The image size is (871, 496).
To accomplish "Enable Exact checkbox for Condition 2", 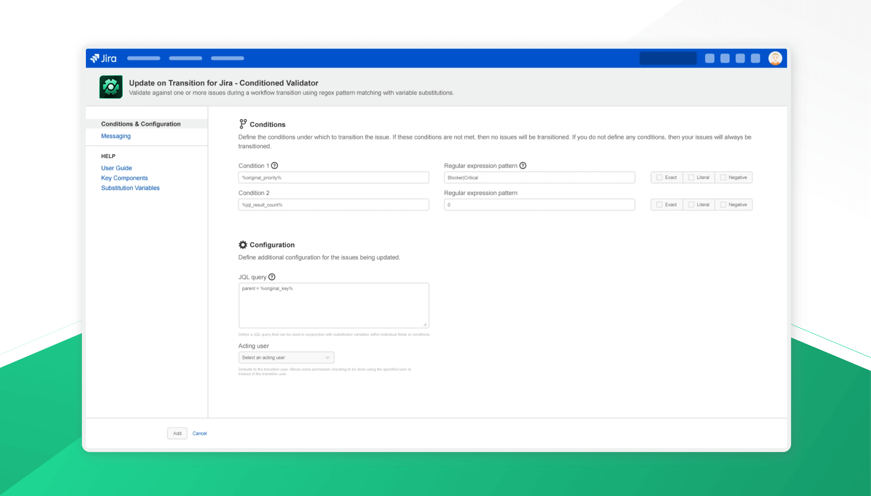I will [659, 205].
